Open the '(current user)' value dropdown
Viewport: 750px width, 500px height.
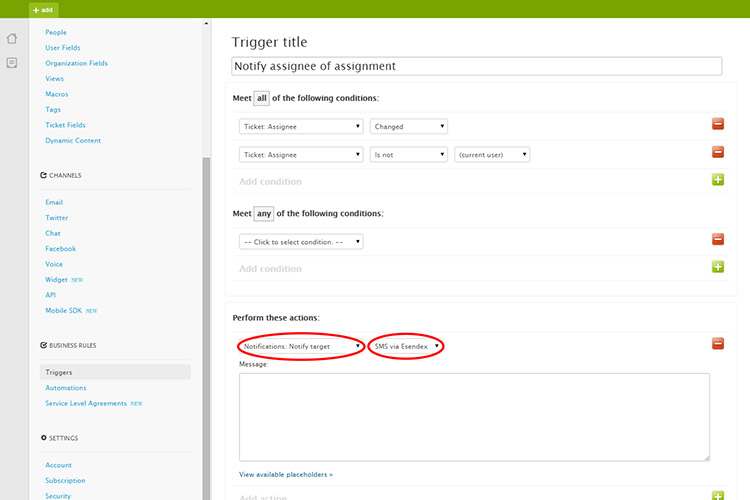pos(491,154)
